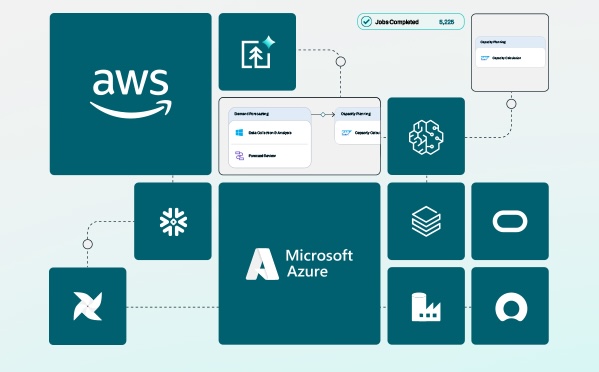This screenshot has width=599, height=372.
Task: Click the circle node below the AI upload tile
Action: coord(341,61)
